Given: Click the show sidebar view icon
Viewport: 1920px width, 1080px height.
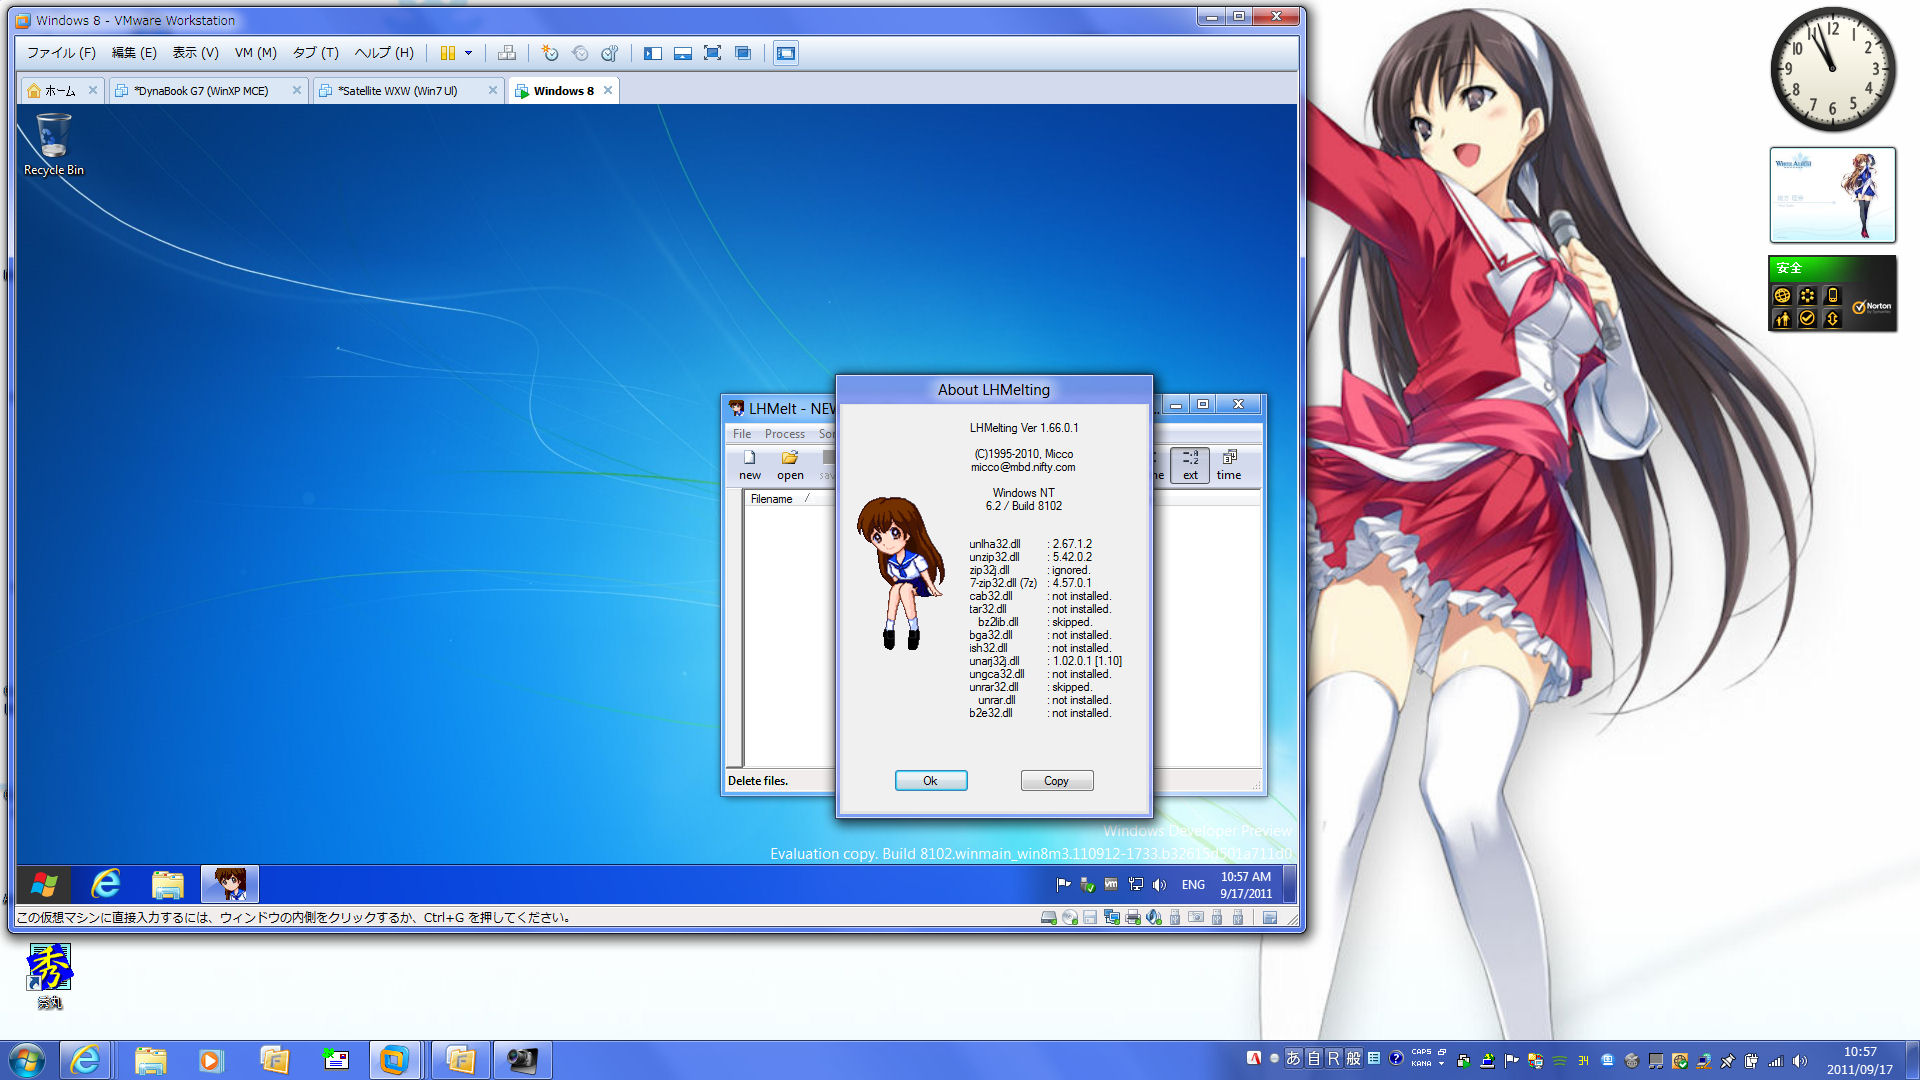Looking at the screenshot, I should [653, 53].
